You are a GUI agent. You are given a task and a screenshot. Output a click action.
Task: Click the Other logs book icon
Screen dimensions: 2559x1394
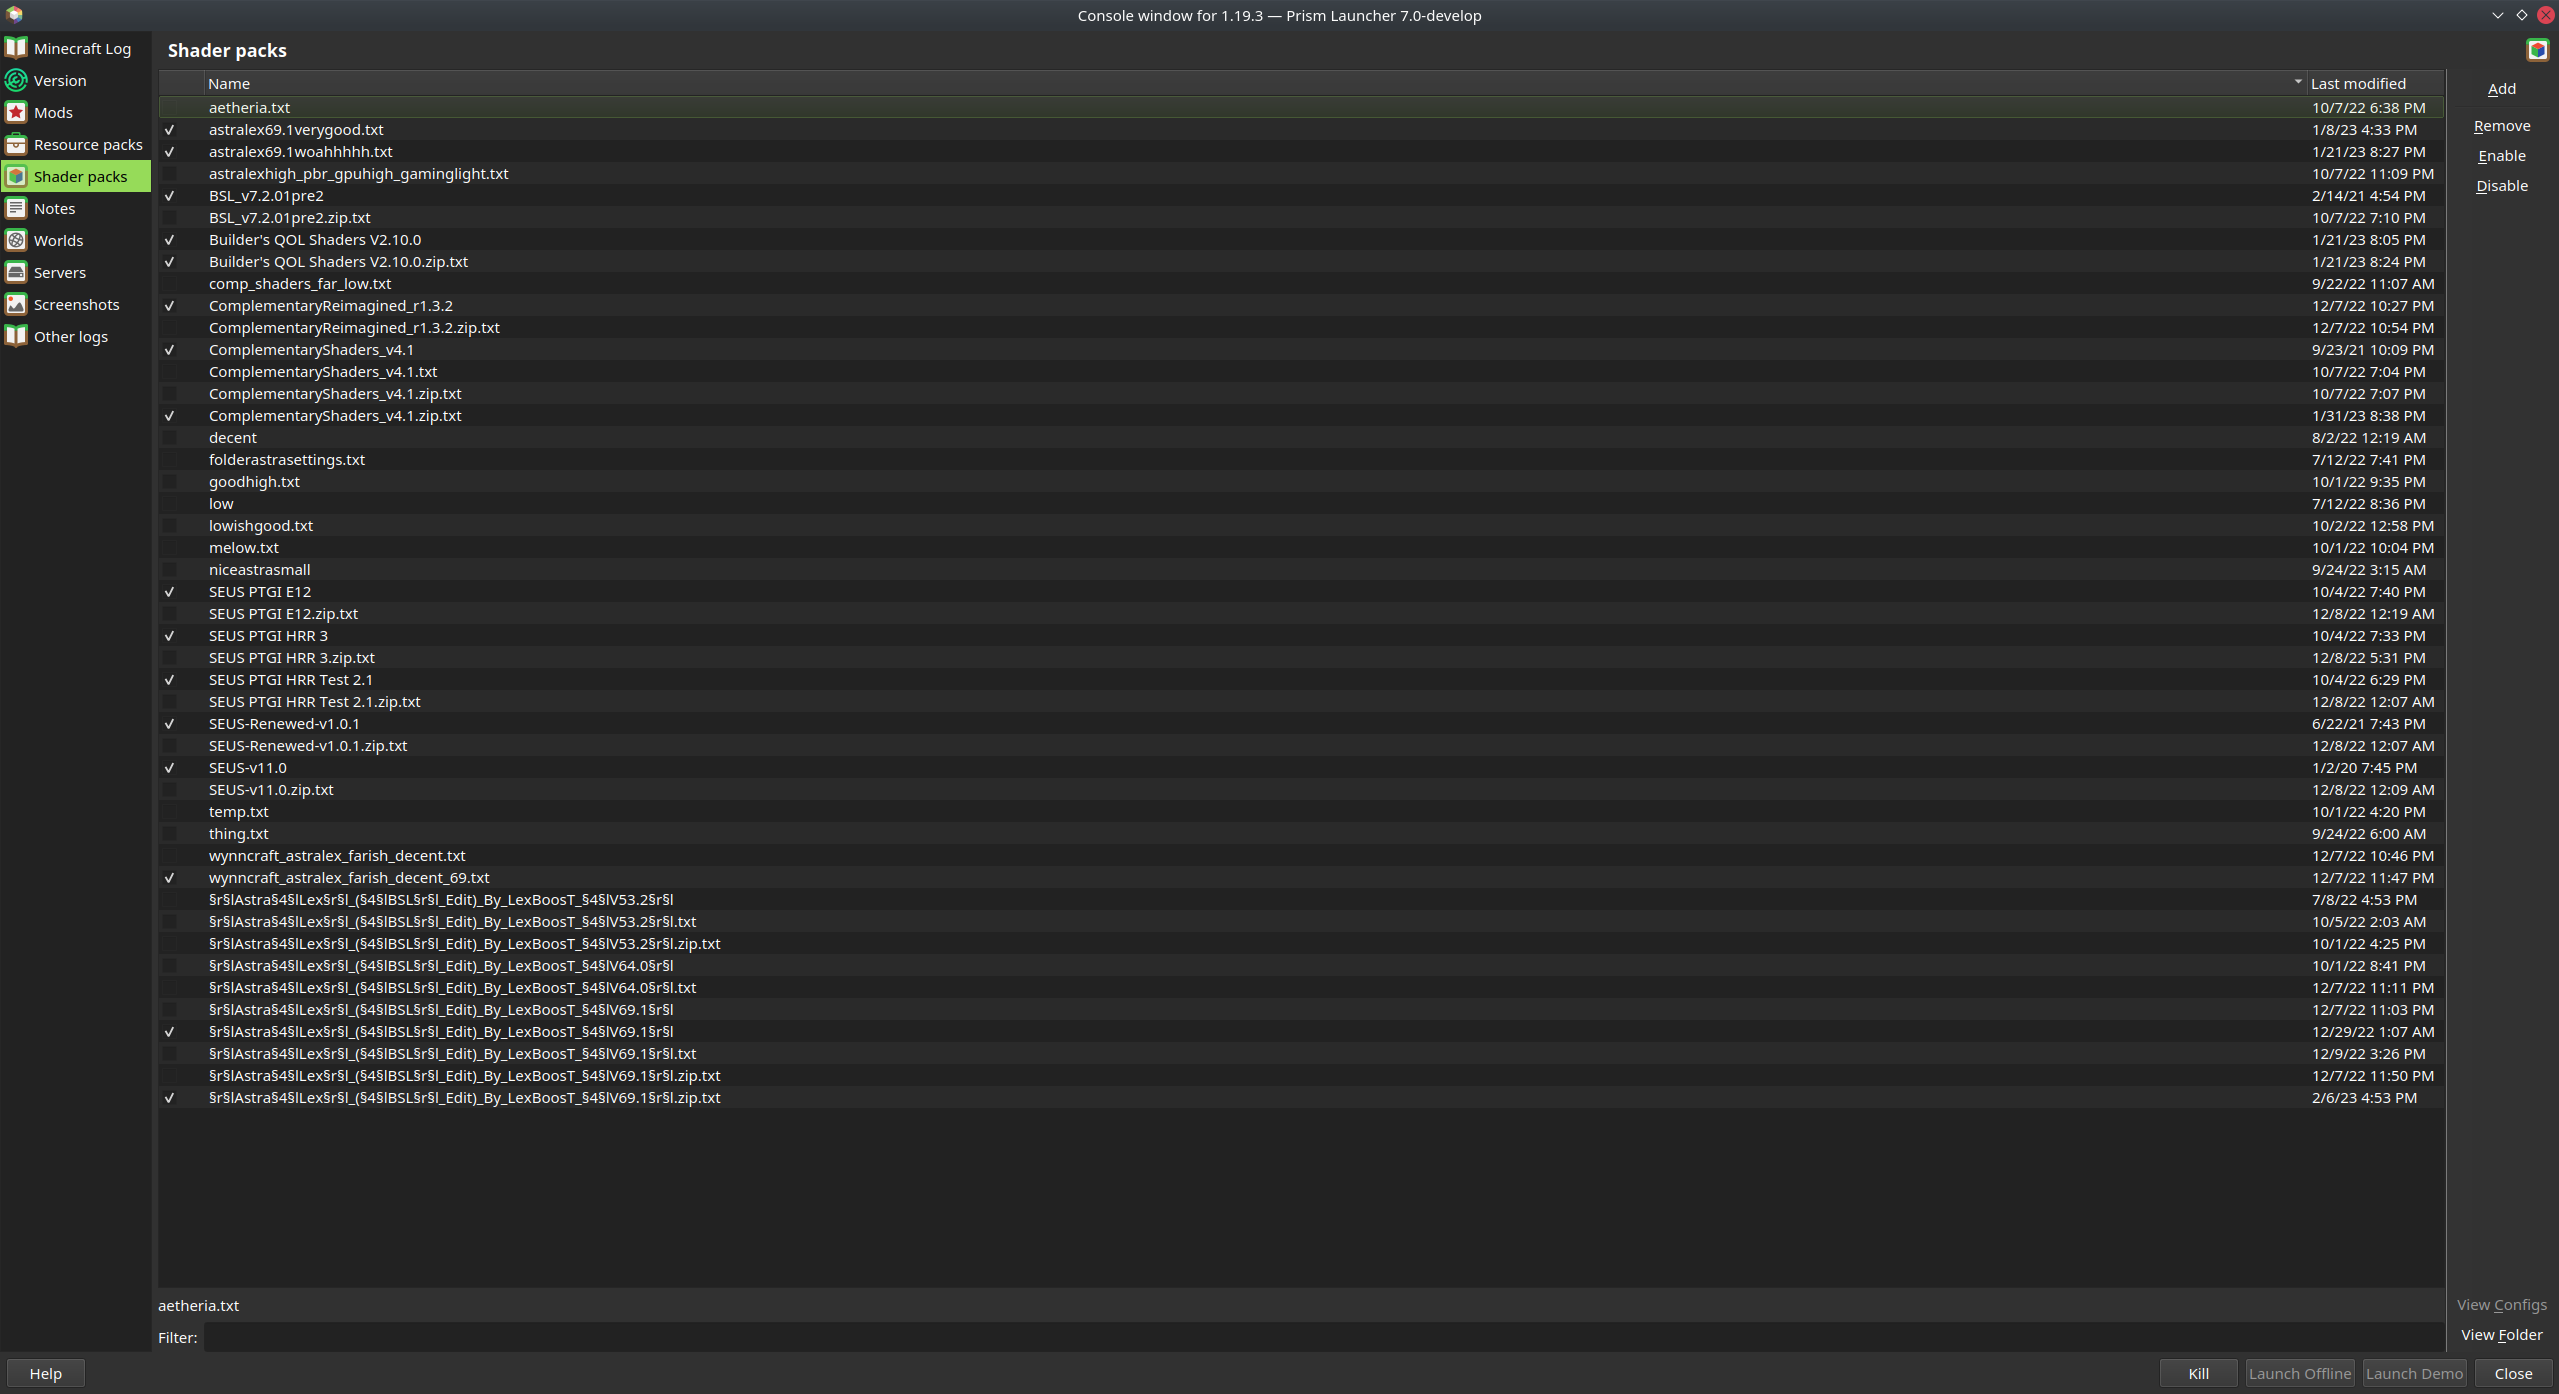click(x=16, y=336)
